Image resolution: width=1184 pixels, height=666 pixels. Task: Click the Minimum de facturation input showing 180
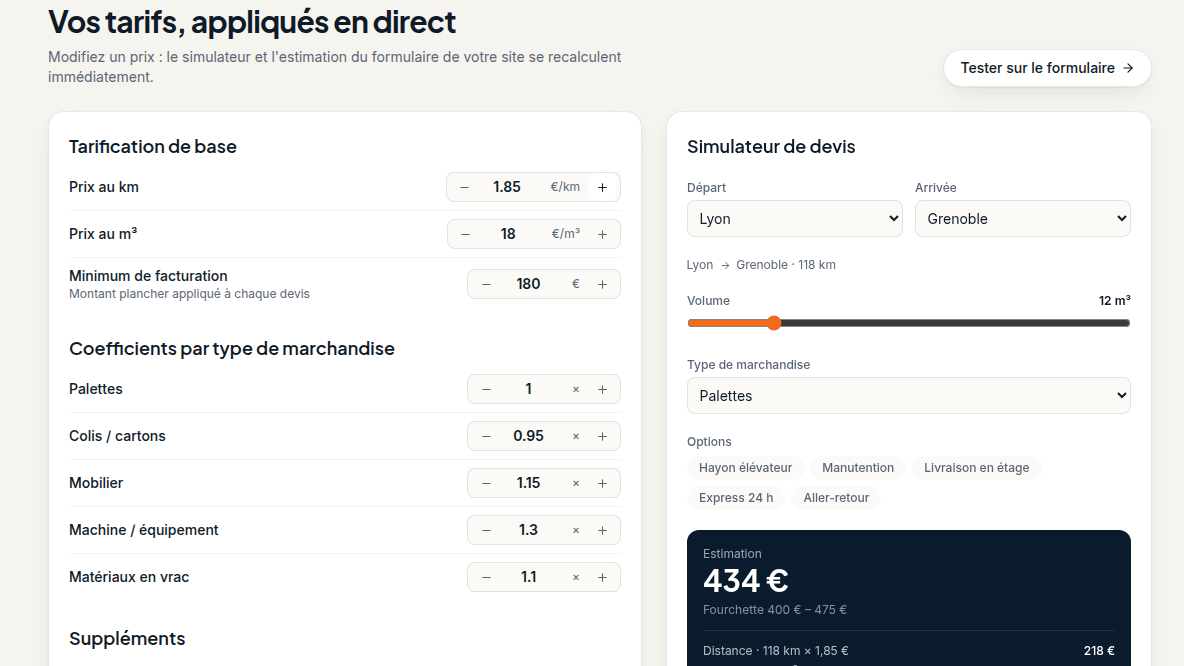pyautogui.click(x=529, y=285)
